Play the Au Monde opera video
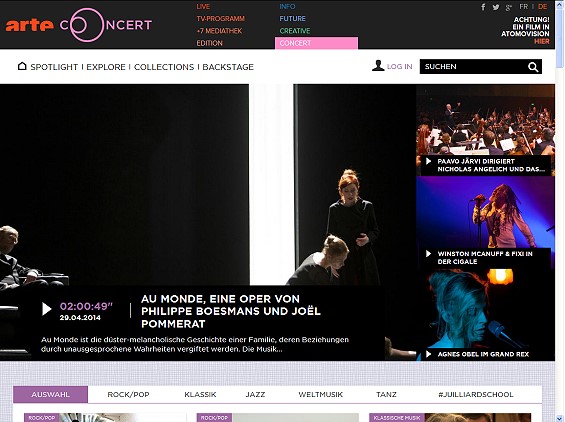This screenshot has width=565, height=422. coord(46,309)
